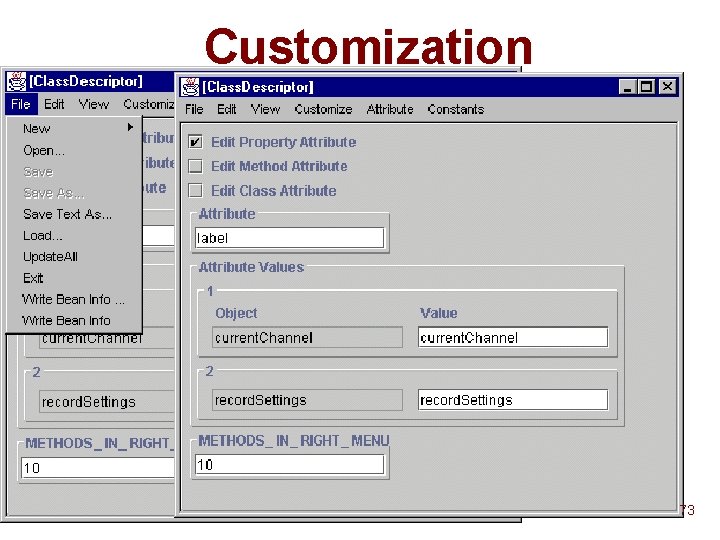Minimize the front ClassDescriptor window

(627, 87)
